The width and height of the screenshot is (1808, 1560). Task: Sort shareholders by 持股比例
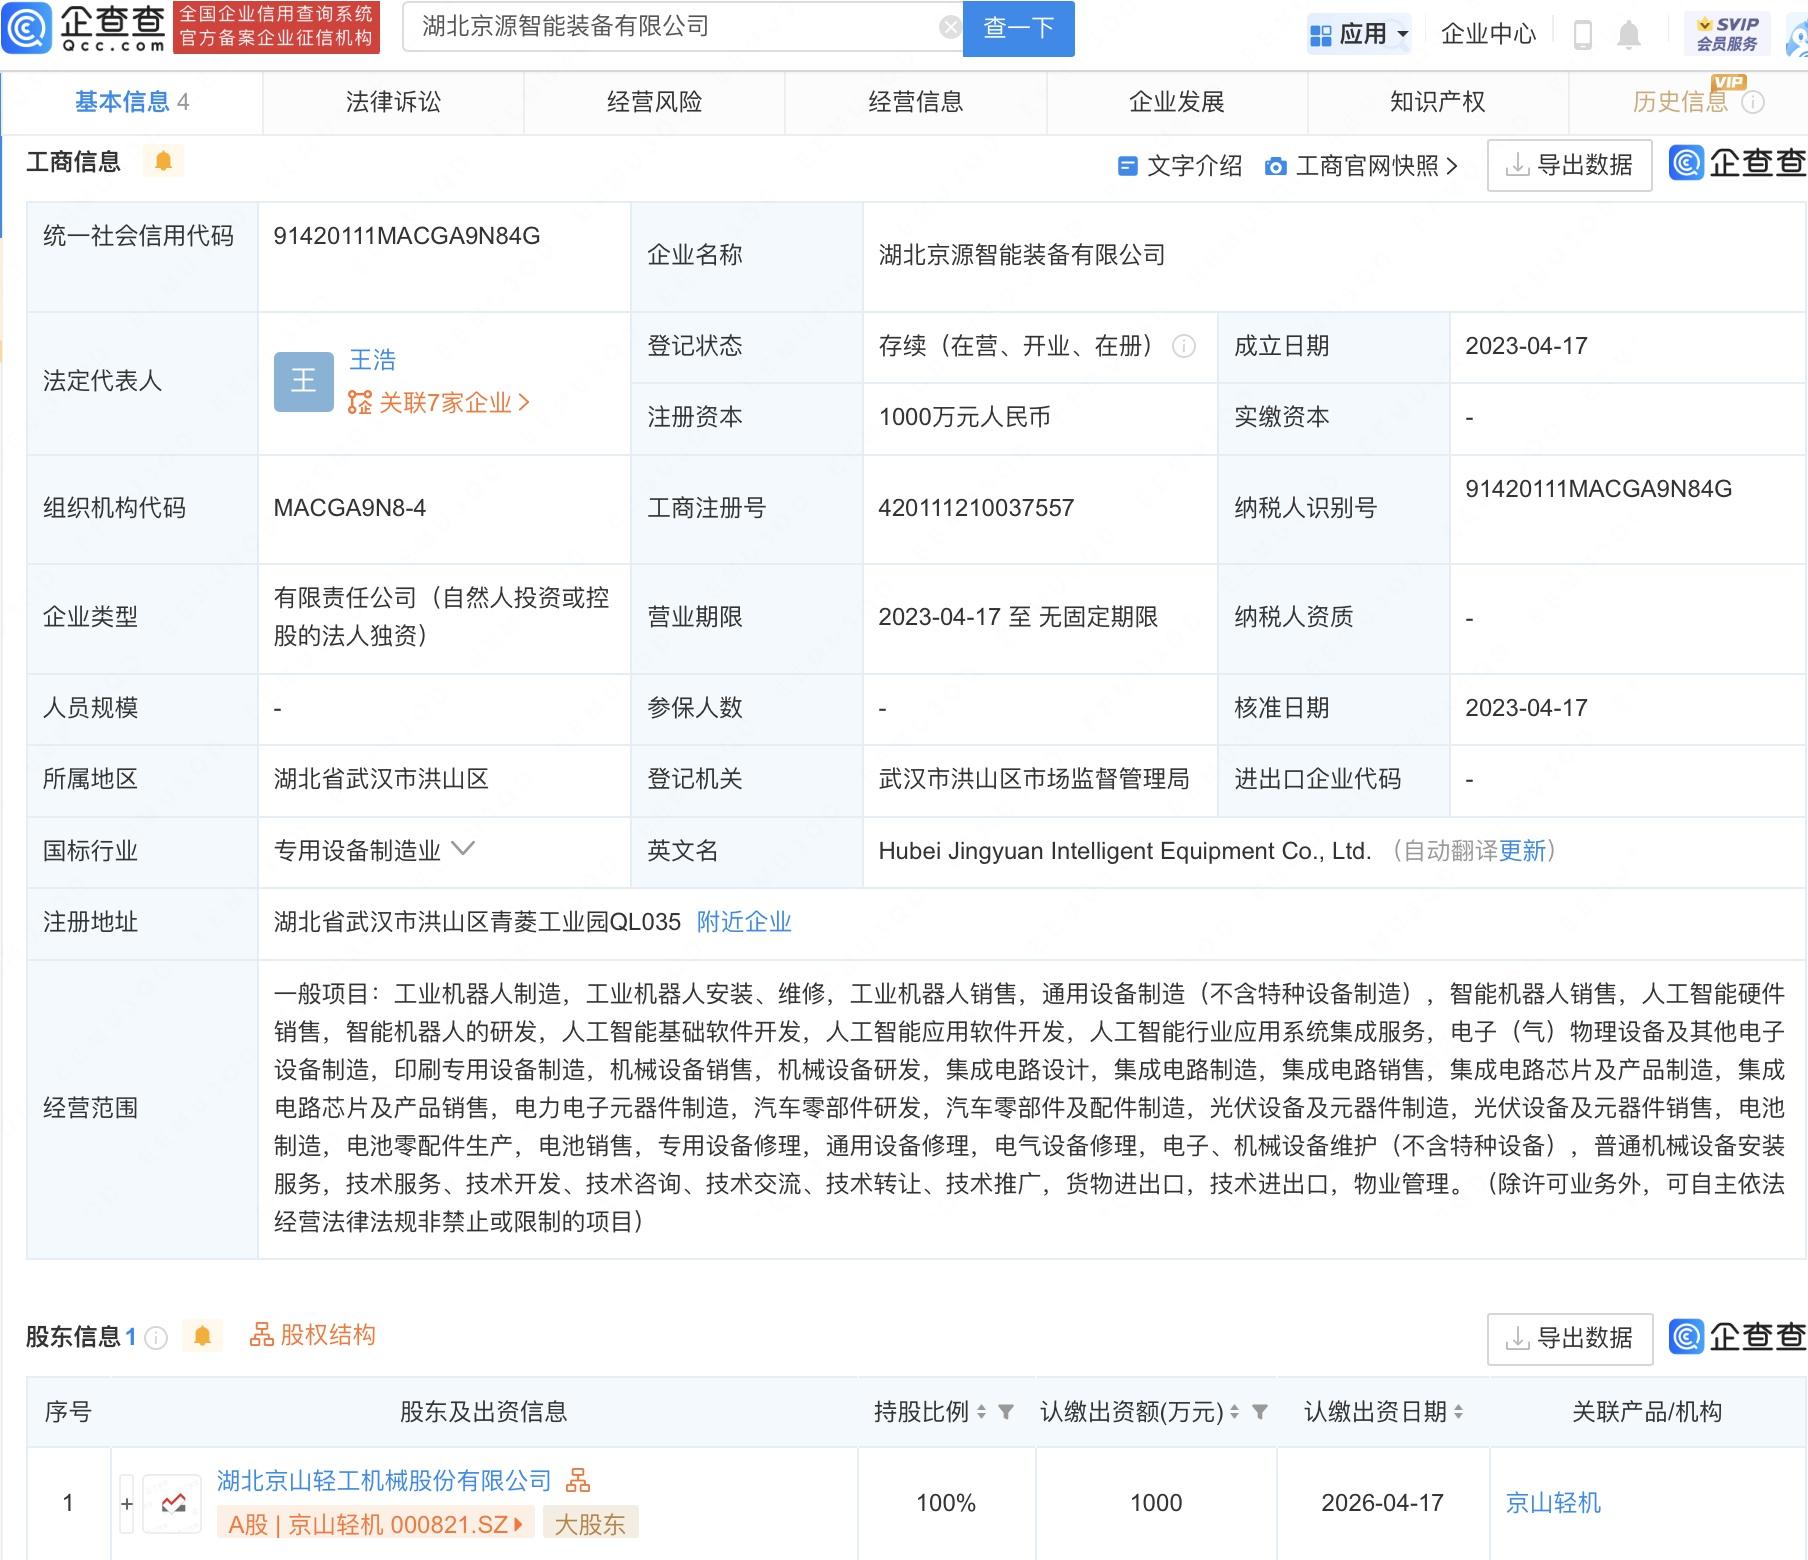pos(981,1412)
